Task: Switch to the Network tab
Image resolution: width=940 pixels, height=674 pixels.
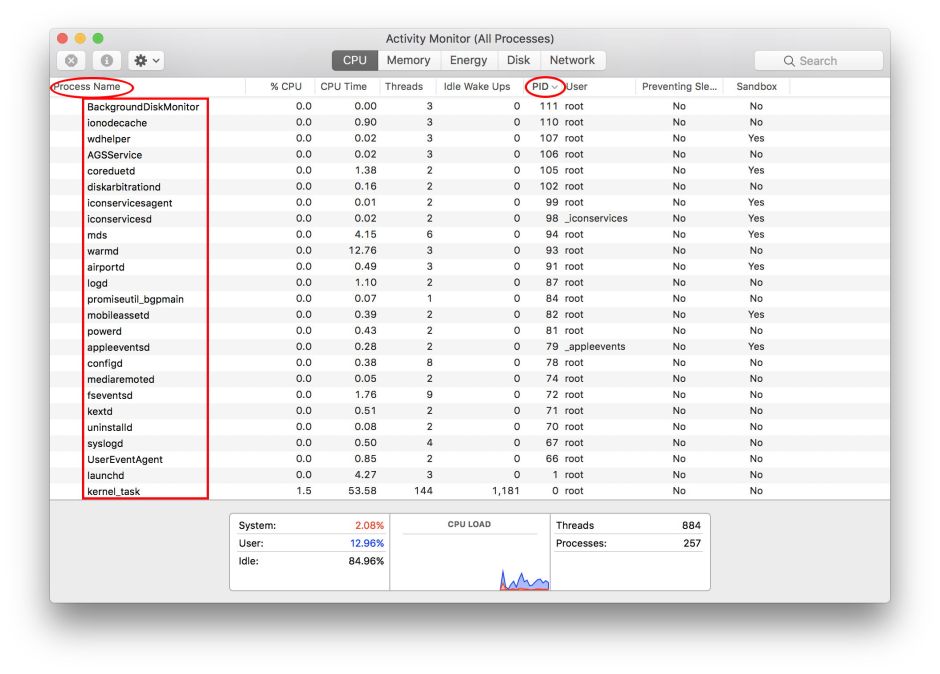Action: pos(572,60)
